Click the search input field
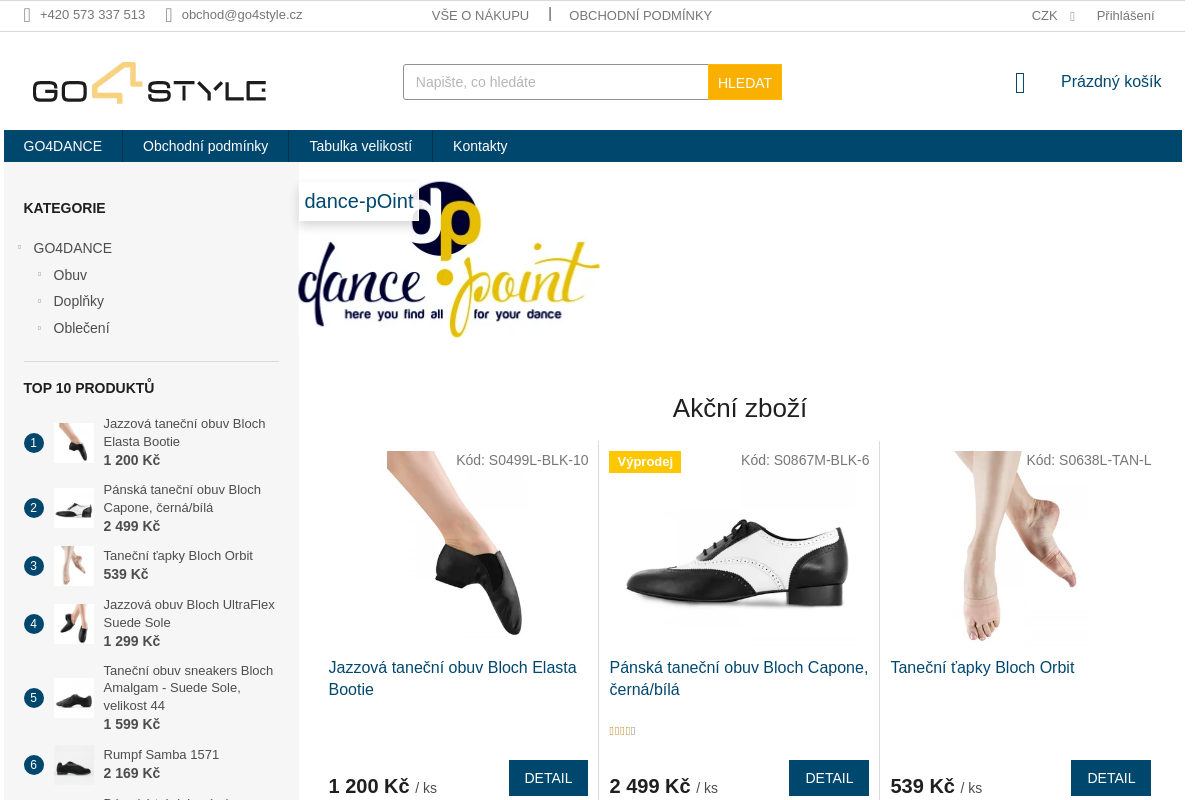 [556, 82]
